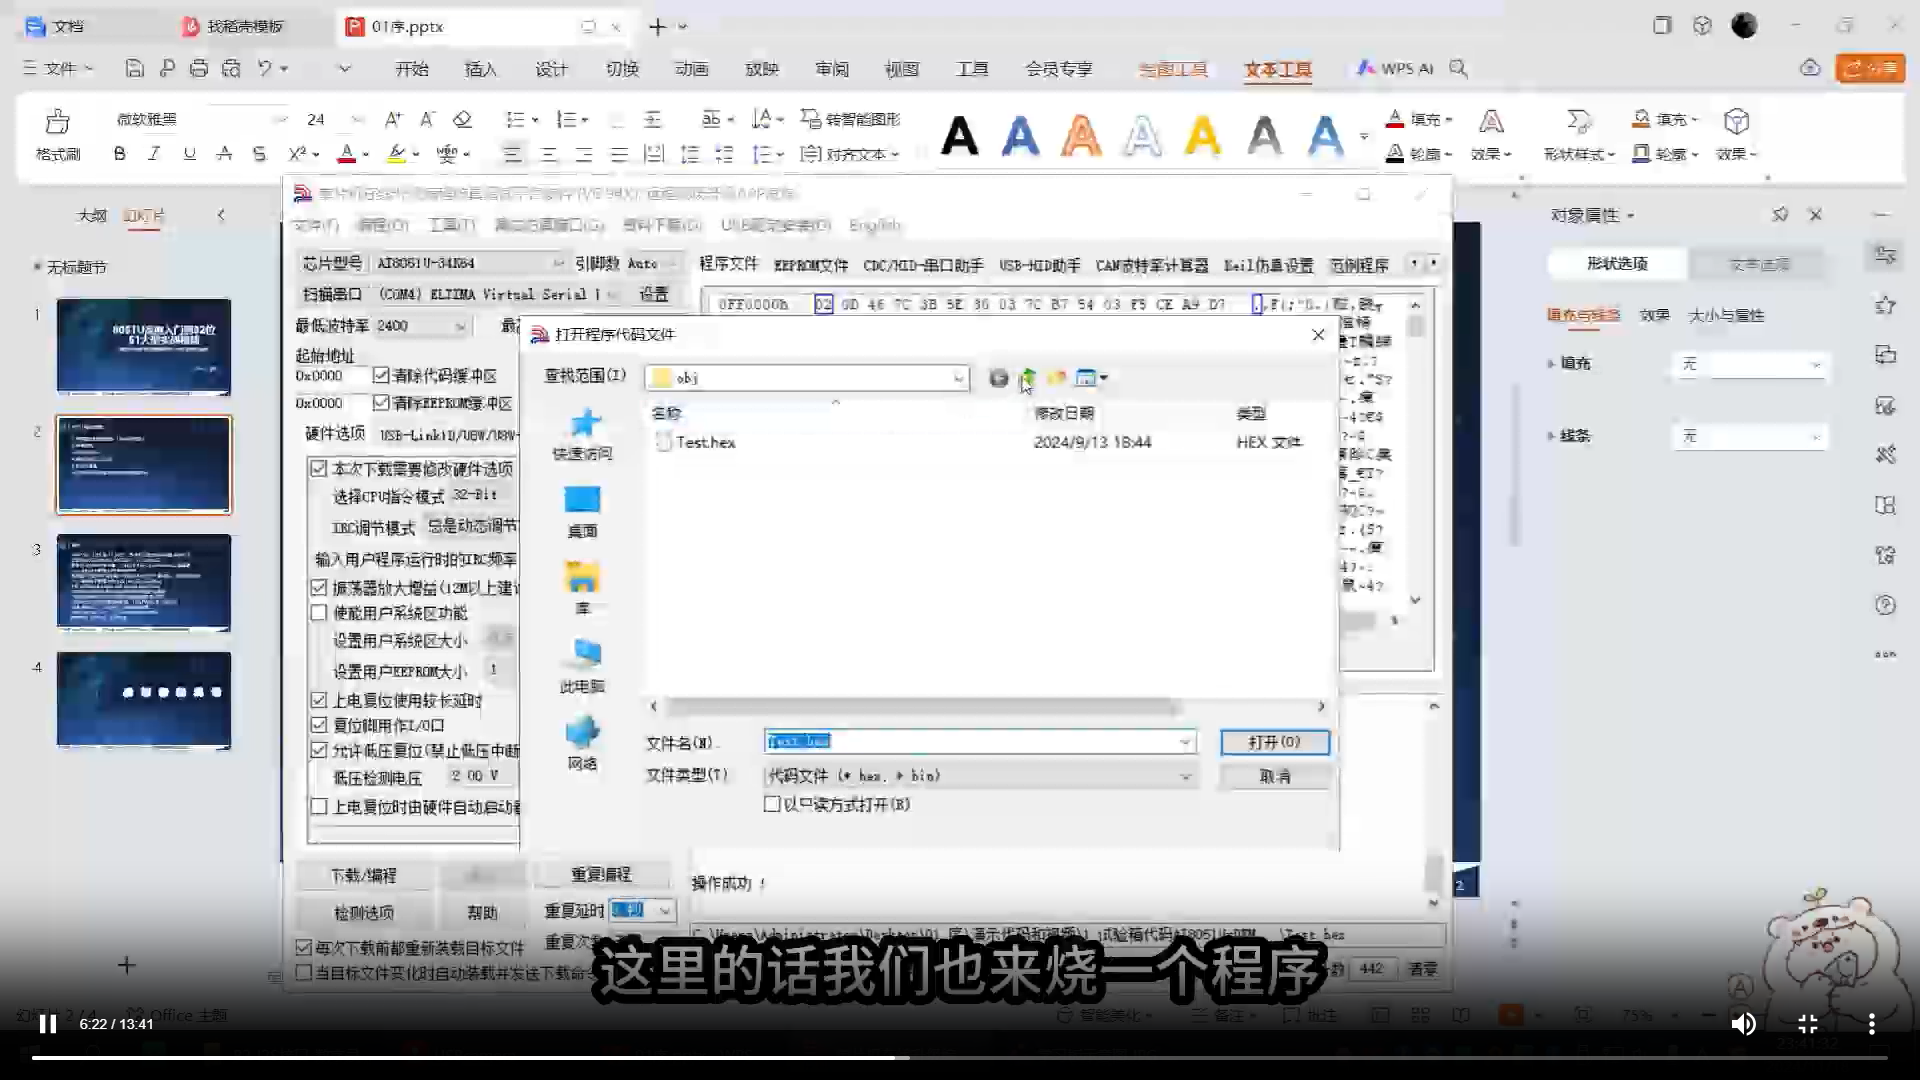Viewport: 1920px width, 1080px height.
Task: Switch to EEPROM file tab
Action: [811, 265]
